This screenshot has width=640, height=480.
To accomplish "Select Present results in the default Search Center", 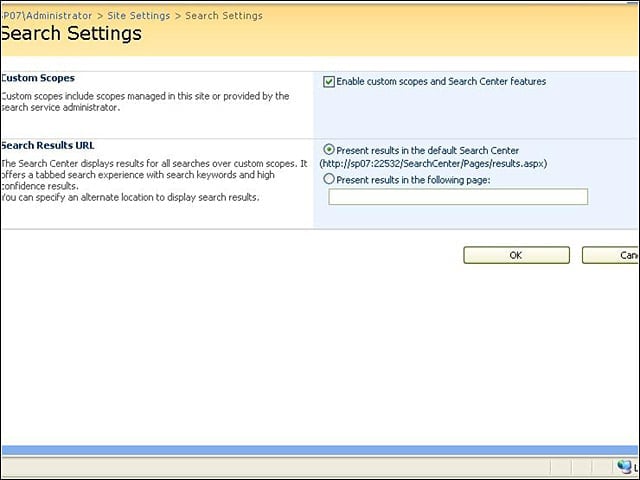I will point(329,150).
